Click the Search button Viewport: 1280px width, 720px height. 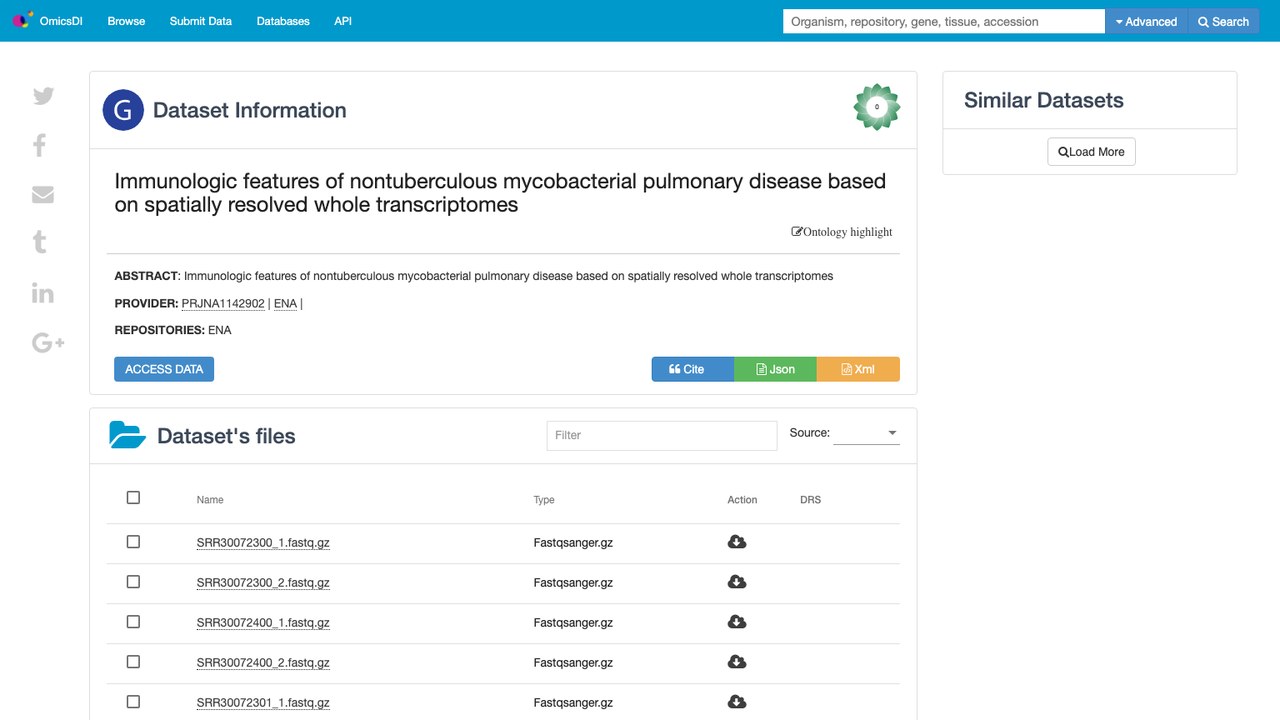point(1223,21)
